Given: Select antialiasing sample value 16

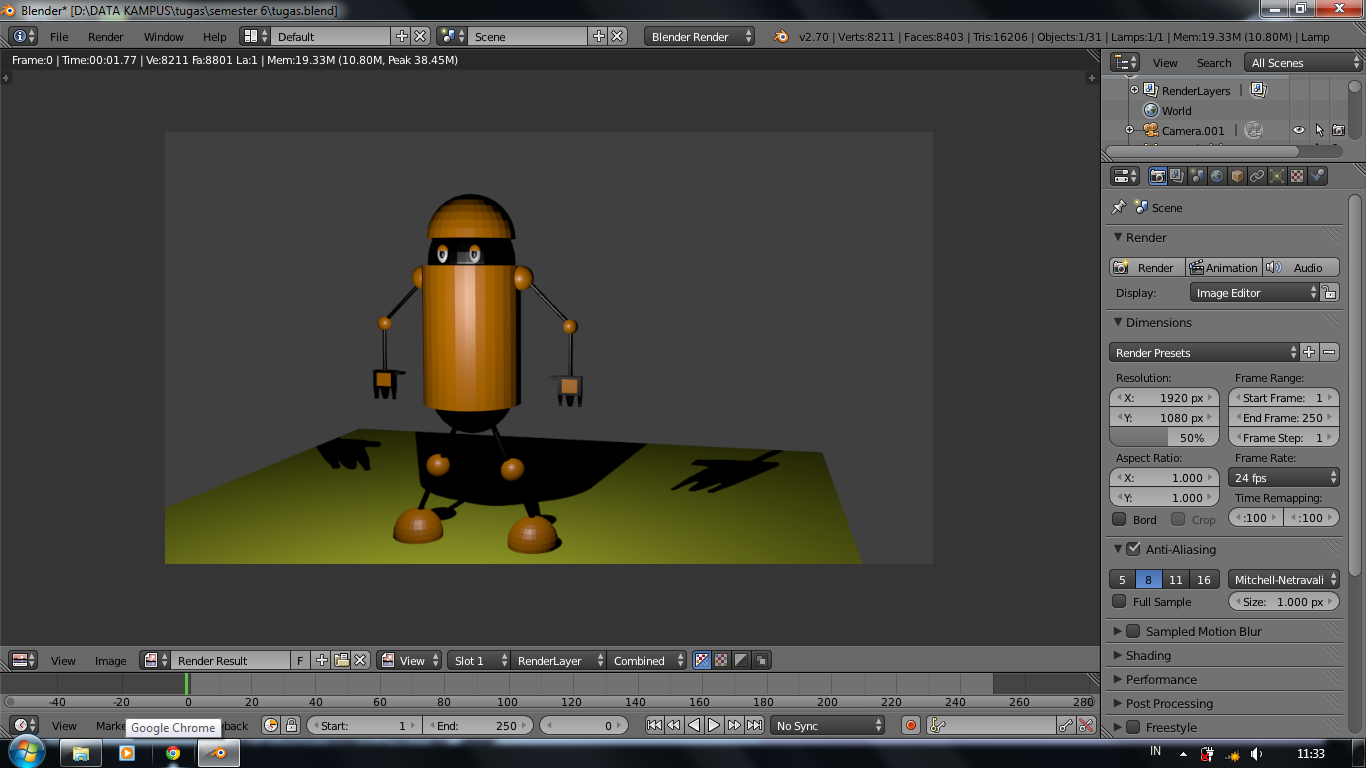Looking at the screenshot, I should click(1204, 578).
